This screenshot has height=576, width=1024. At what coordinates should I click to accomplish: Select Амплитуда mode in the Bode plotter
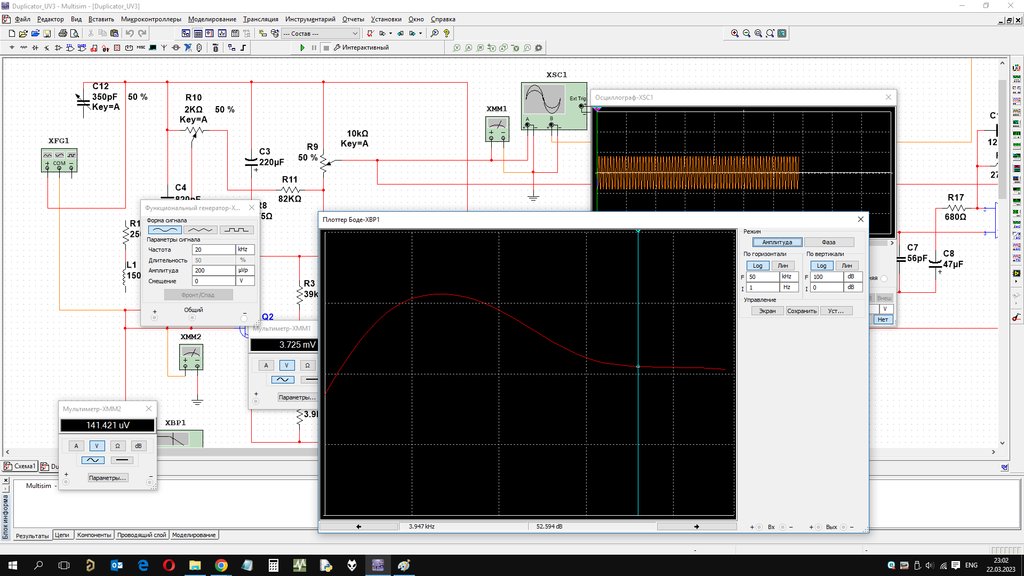(x=777, y=242)
